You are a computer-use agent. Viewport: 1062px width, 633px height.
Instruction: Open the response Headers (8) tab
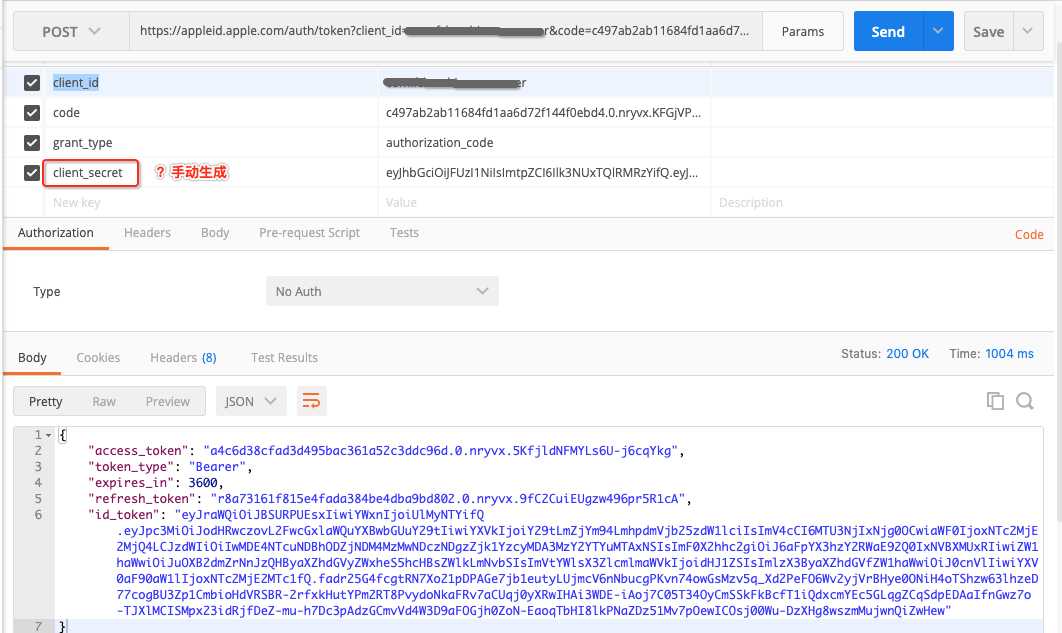point(184,357)
